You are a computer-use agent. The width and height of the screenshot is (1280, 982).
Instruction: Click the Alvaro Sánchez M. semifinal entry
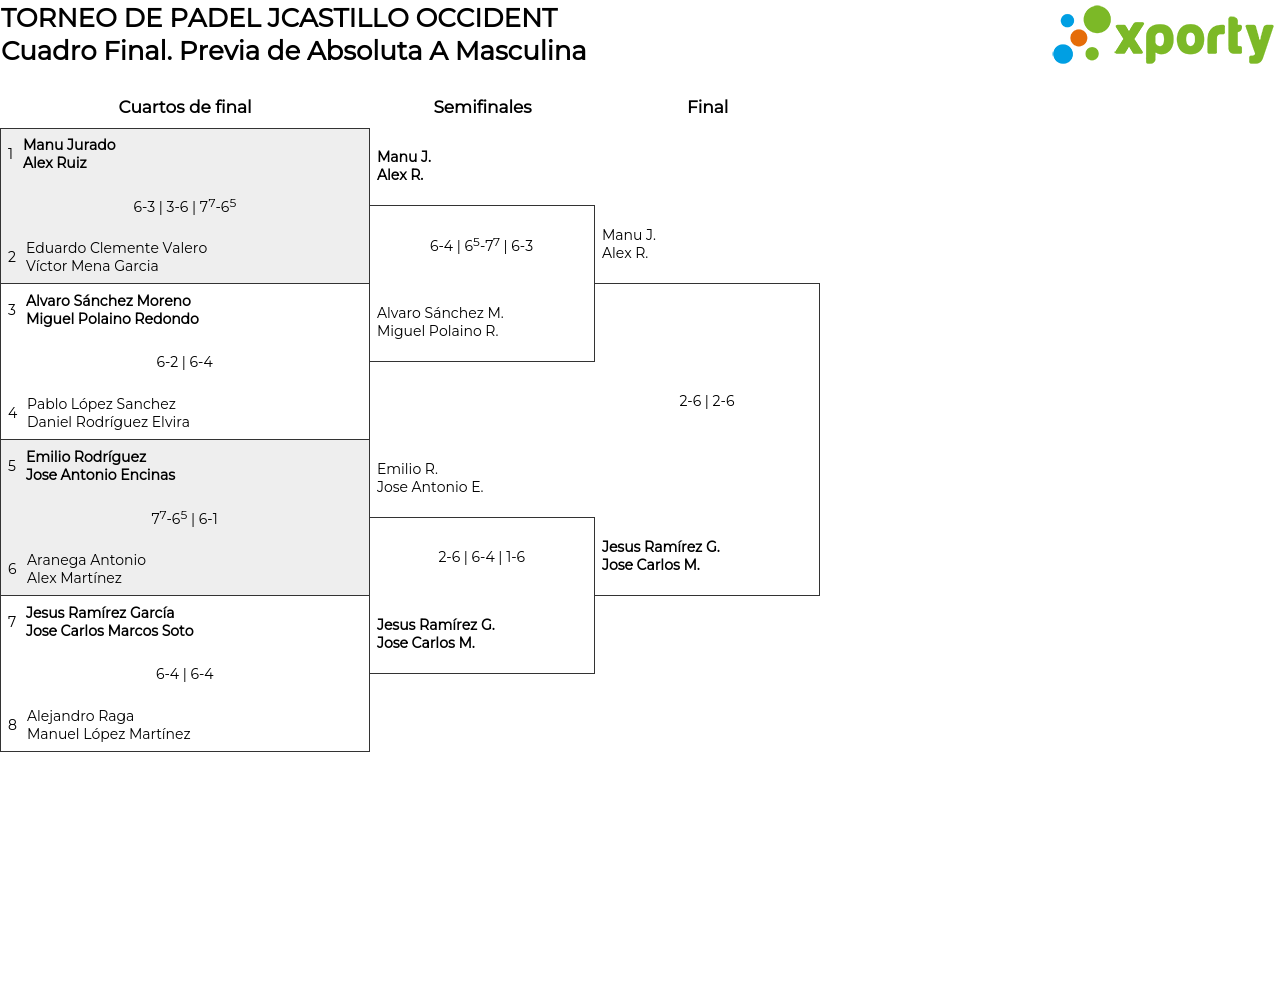[x=440, y=322]
